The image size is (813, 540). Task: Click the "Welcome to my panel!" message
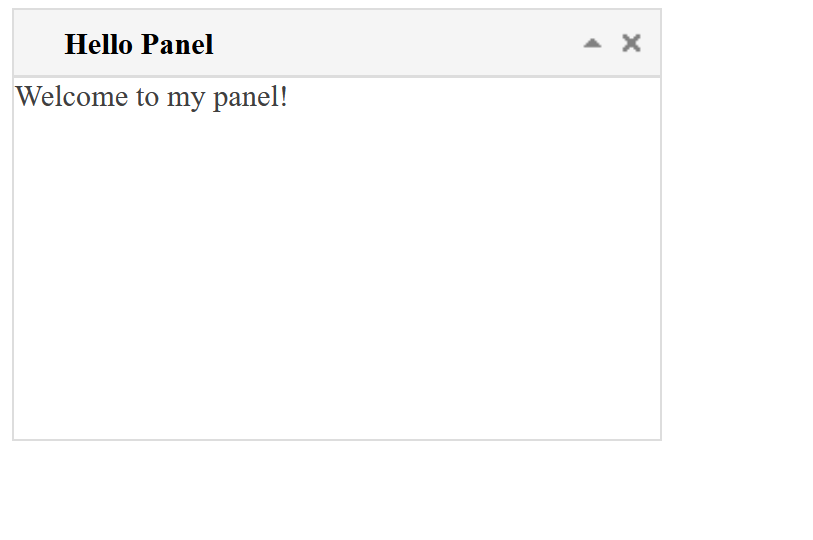pos(151,97)
